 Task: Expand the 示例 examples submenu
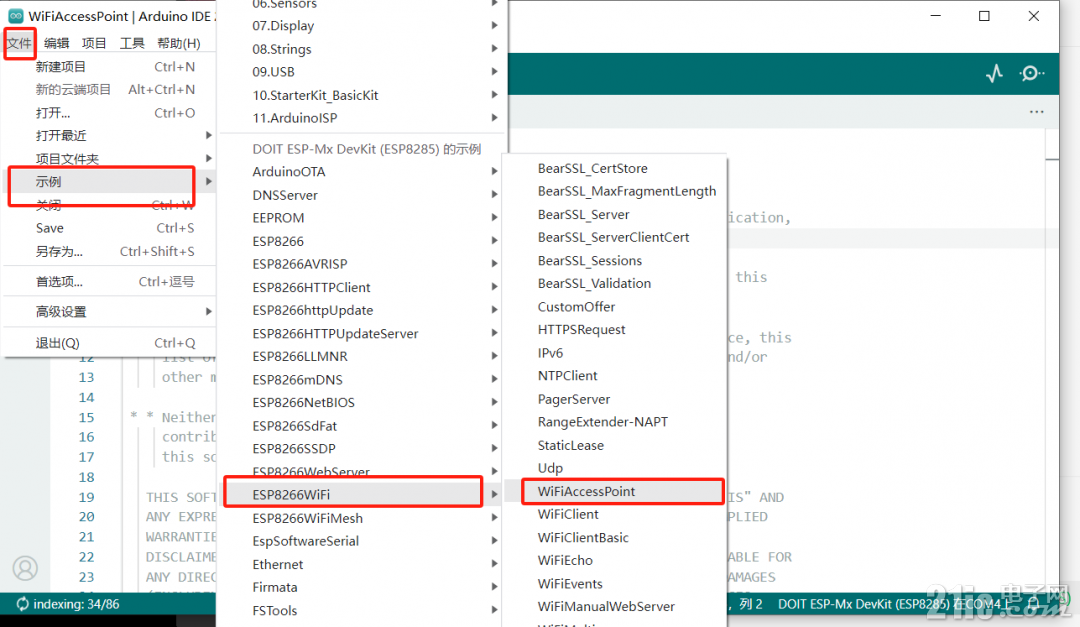[x=110, y=182]
